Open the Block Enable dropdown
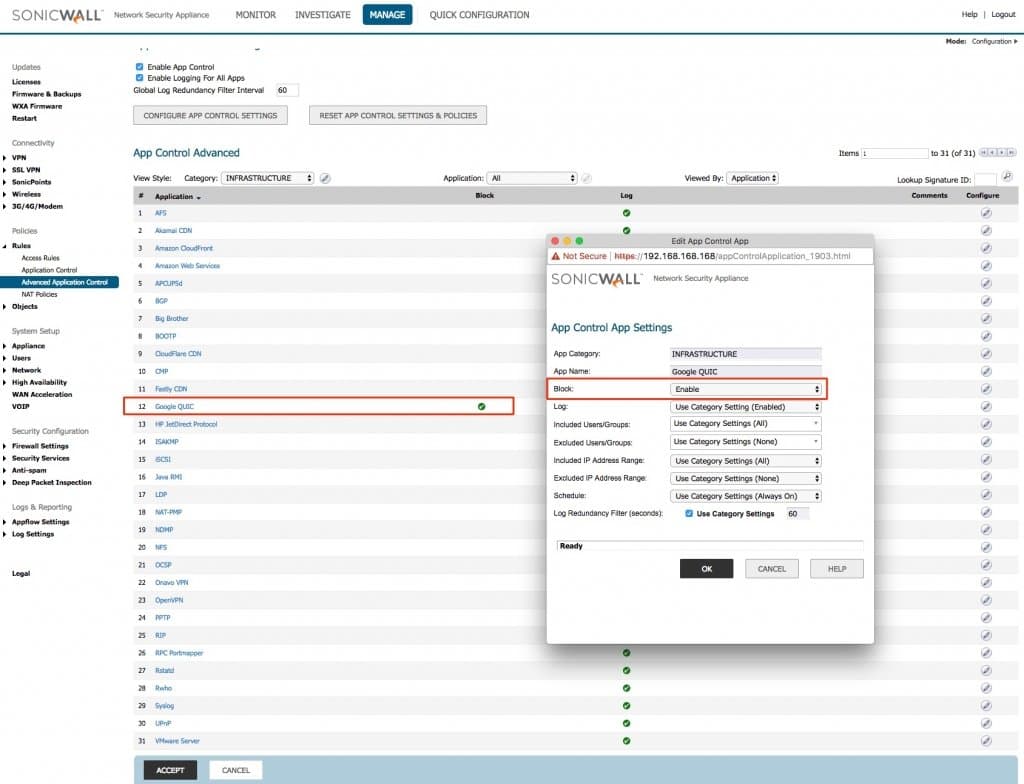1024x784 pixels. click(x=746, y=389)
